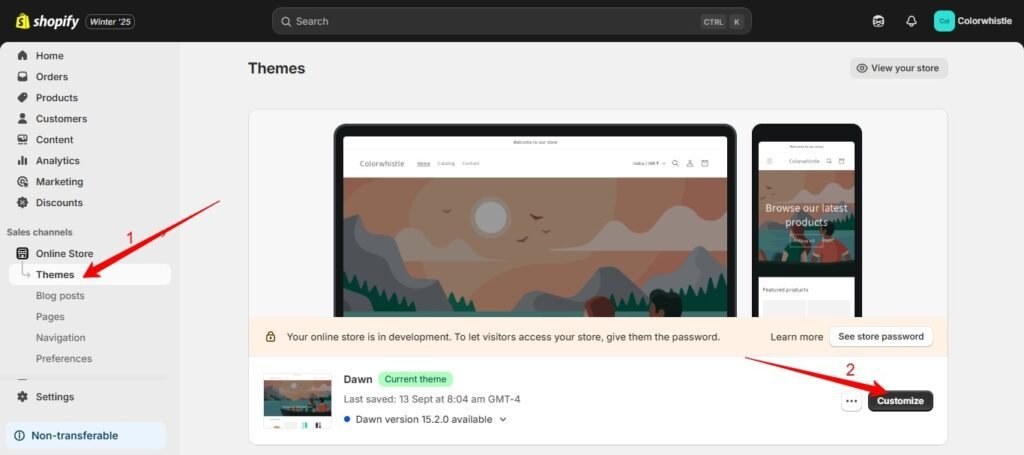This screenshot has width=1024, height=455.
Task: Click the lock icon in password banner
Action: 270,337
